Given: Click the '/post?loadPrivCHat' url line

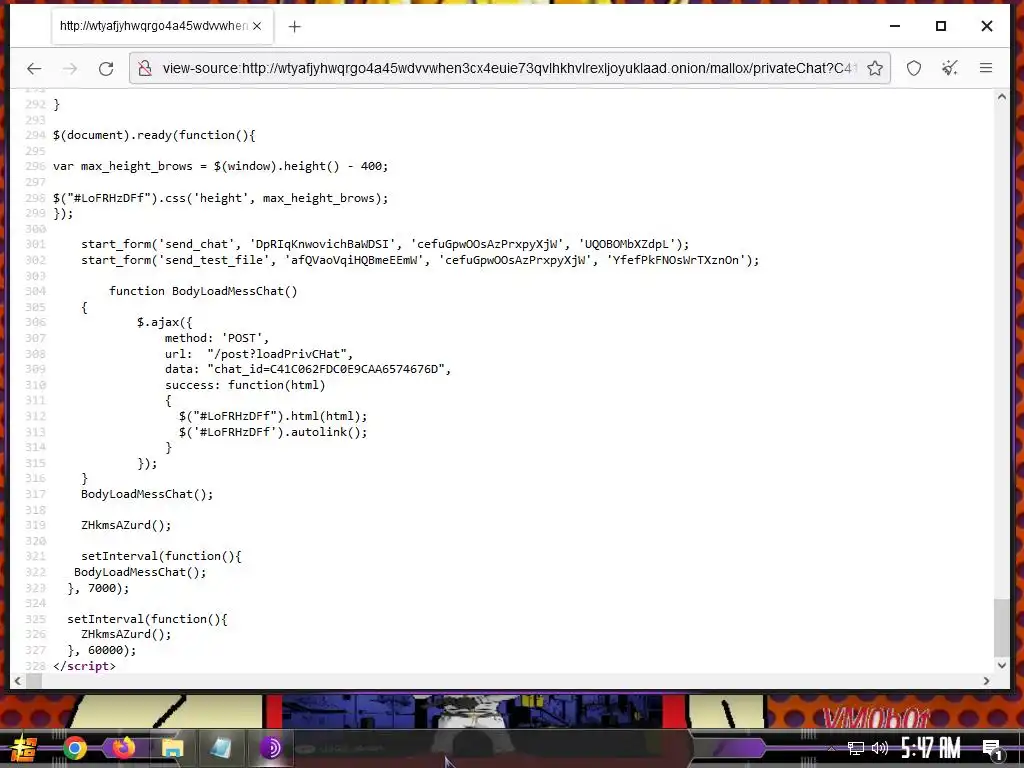Looking at the screenshot, I should 259,354.
